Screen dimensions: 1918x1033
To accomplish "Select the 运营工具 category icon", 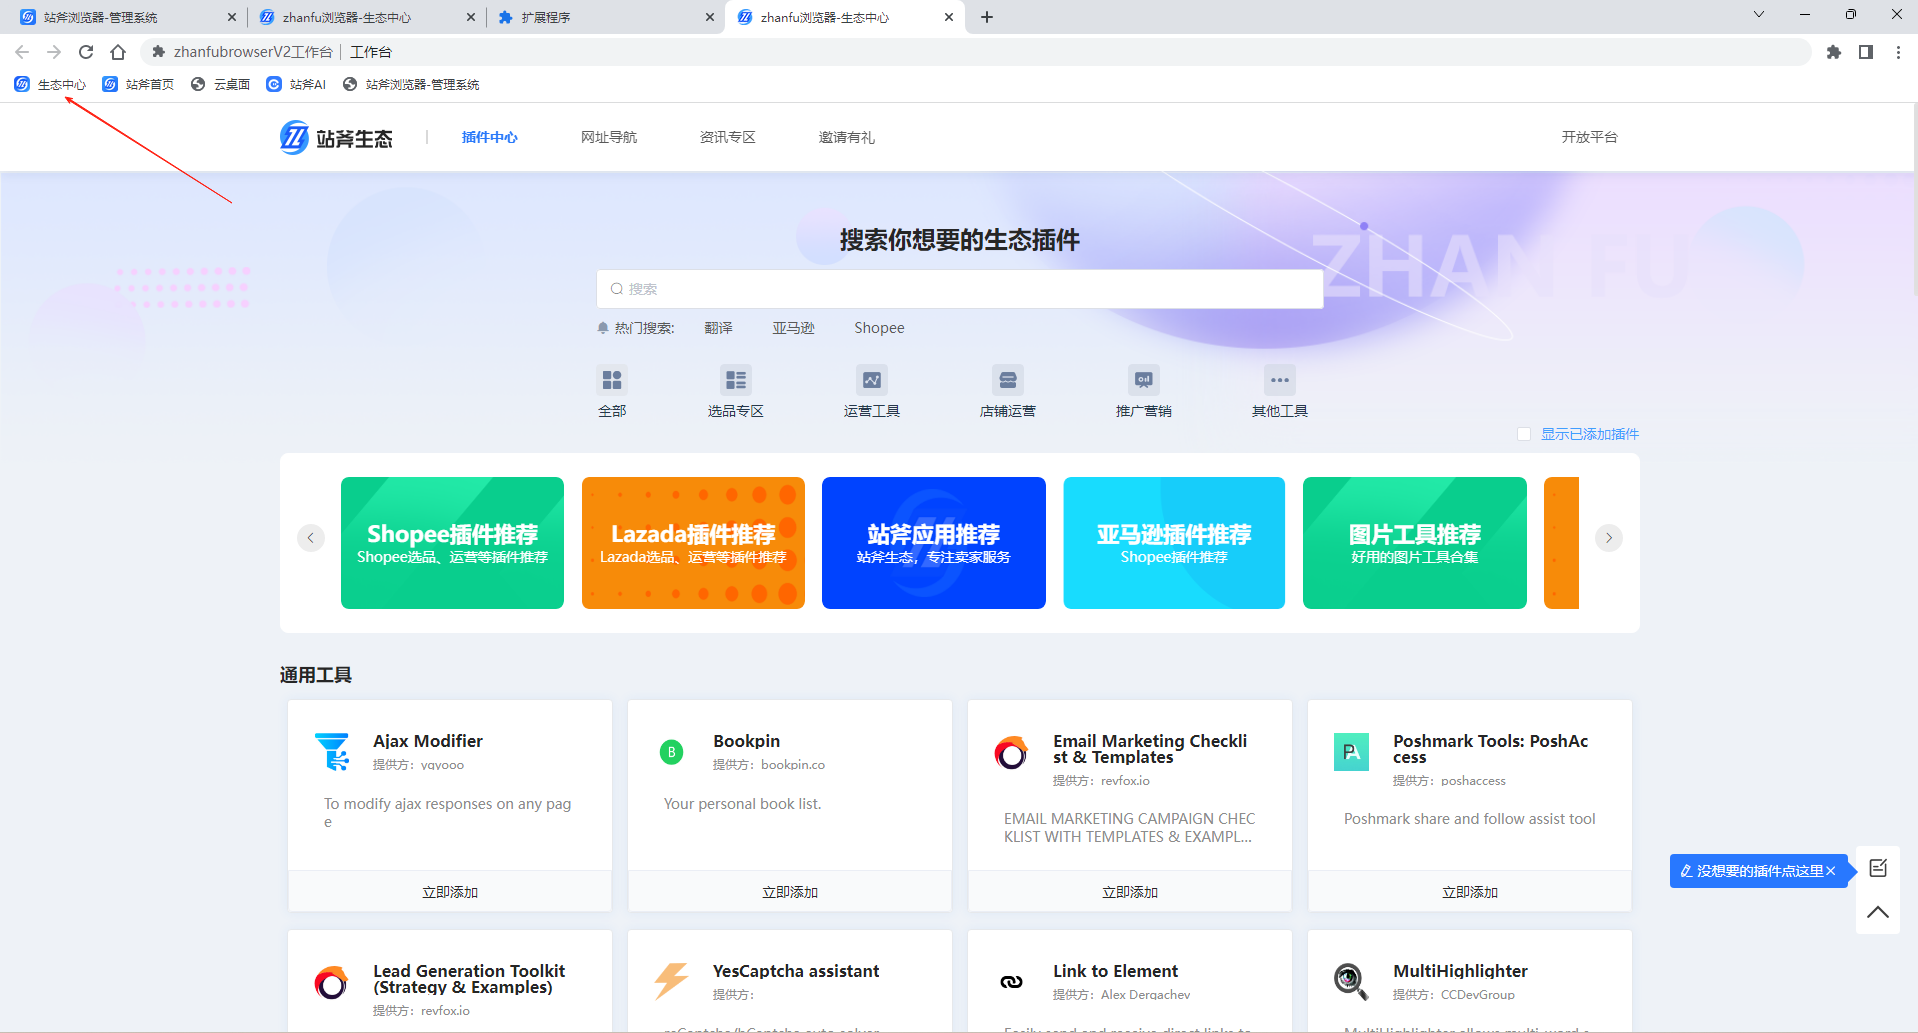I will 872,380.
